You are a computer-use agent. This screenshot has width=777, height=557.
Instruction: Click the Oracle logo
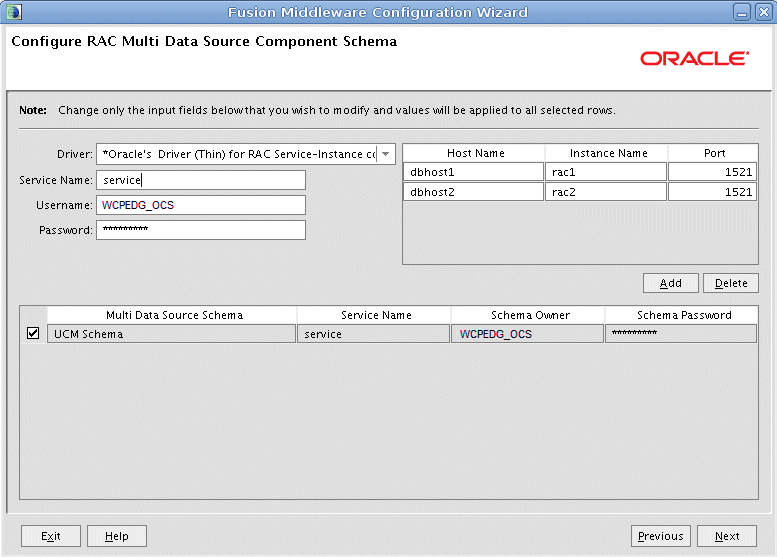tap(694, 58)
